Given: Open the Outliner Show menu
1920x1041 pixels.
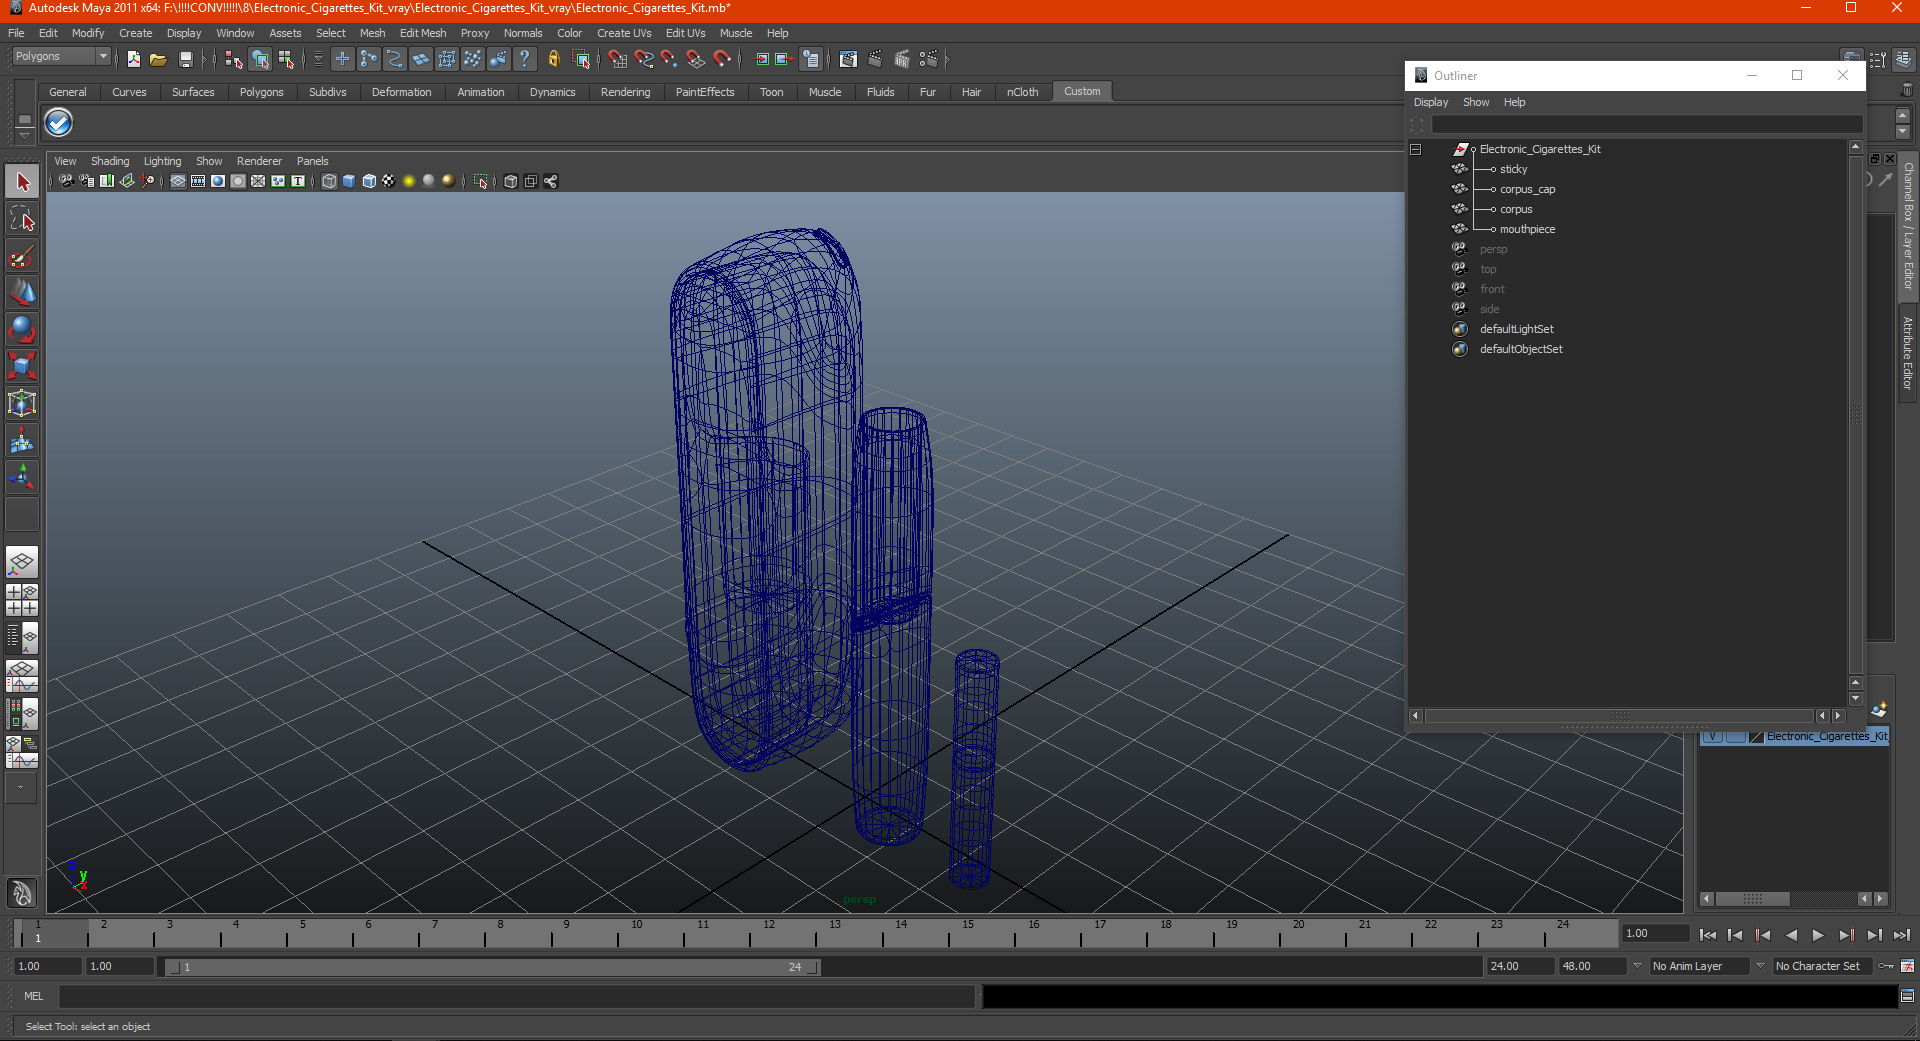Looking at the screenshot, I should pos(1476,102).
